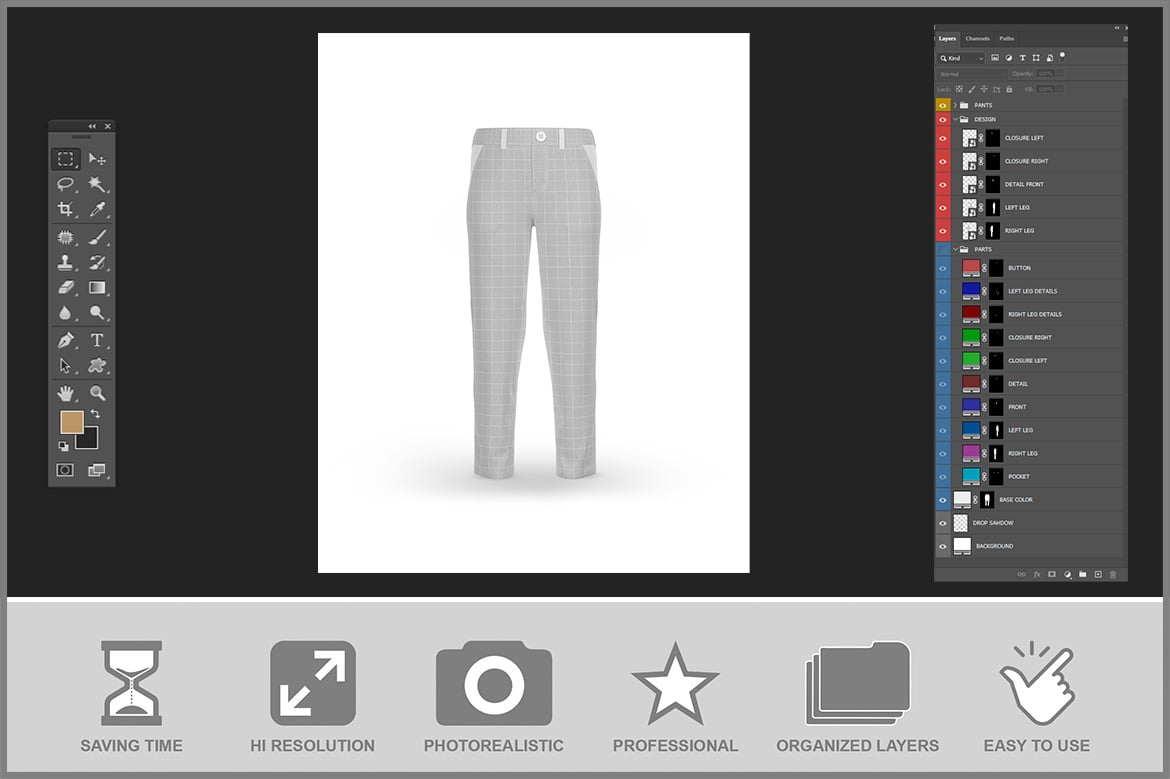
Task: Select the Lasso tool
Action: (66, 184)
